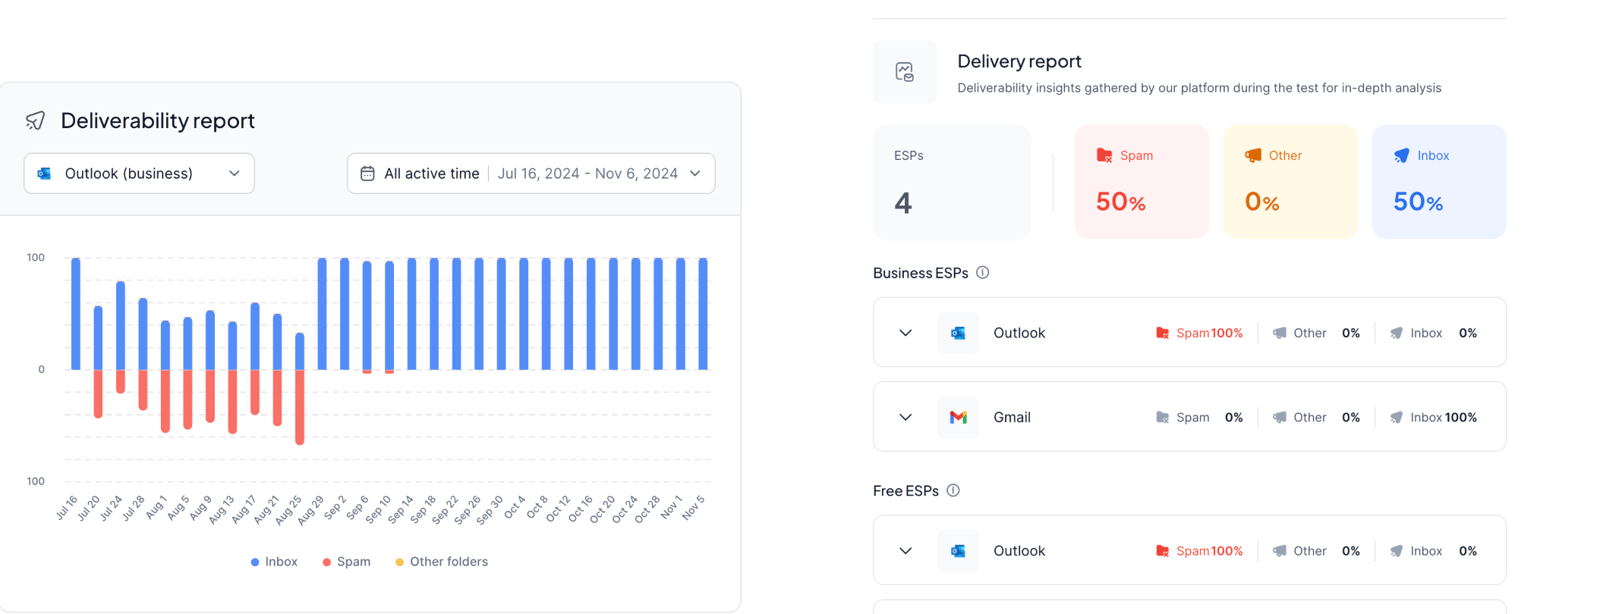Toggle the Other folders legend series
The height and width of the screenshot is (614, 1600).
(441, 562)
